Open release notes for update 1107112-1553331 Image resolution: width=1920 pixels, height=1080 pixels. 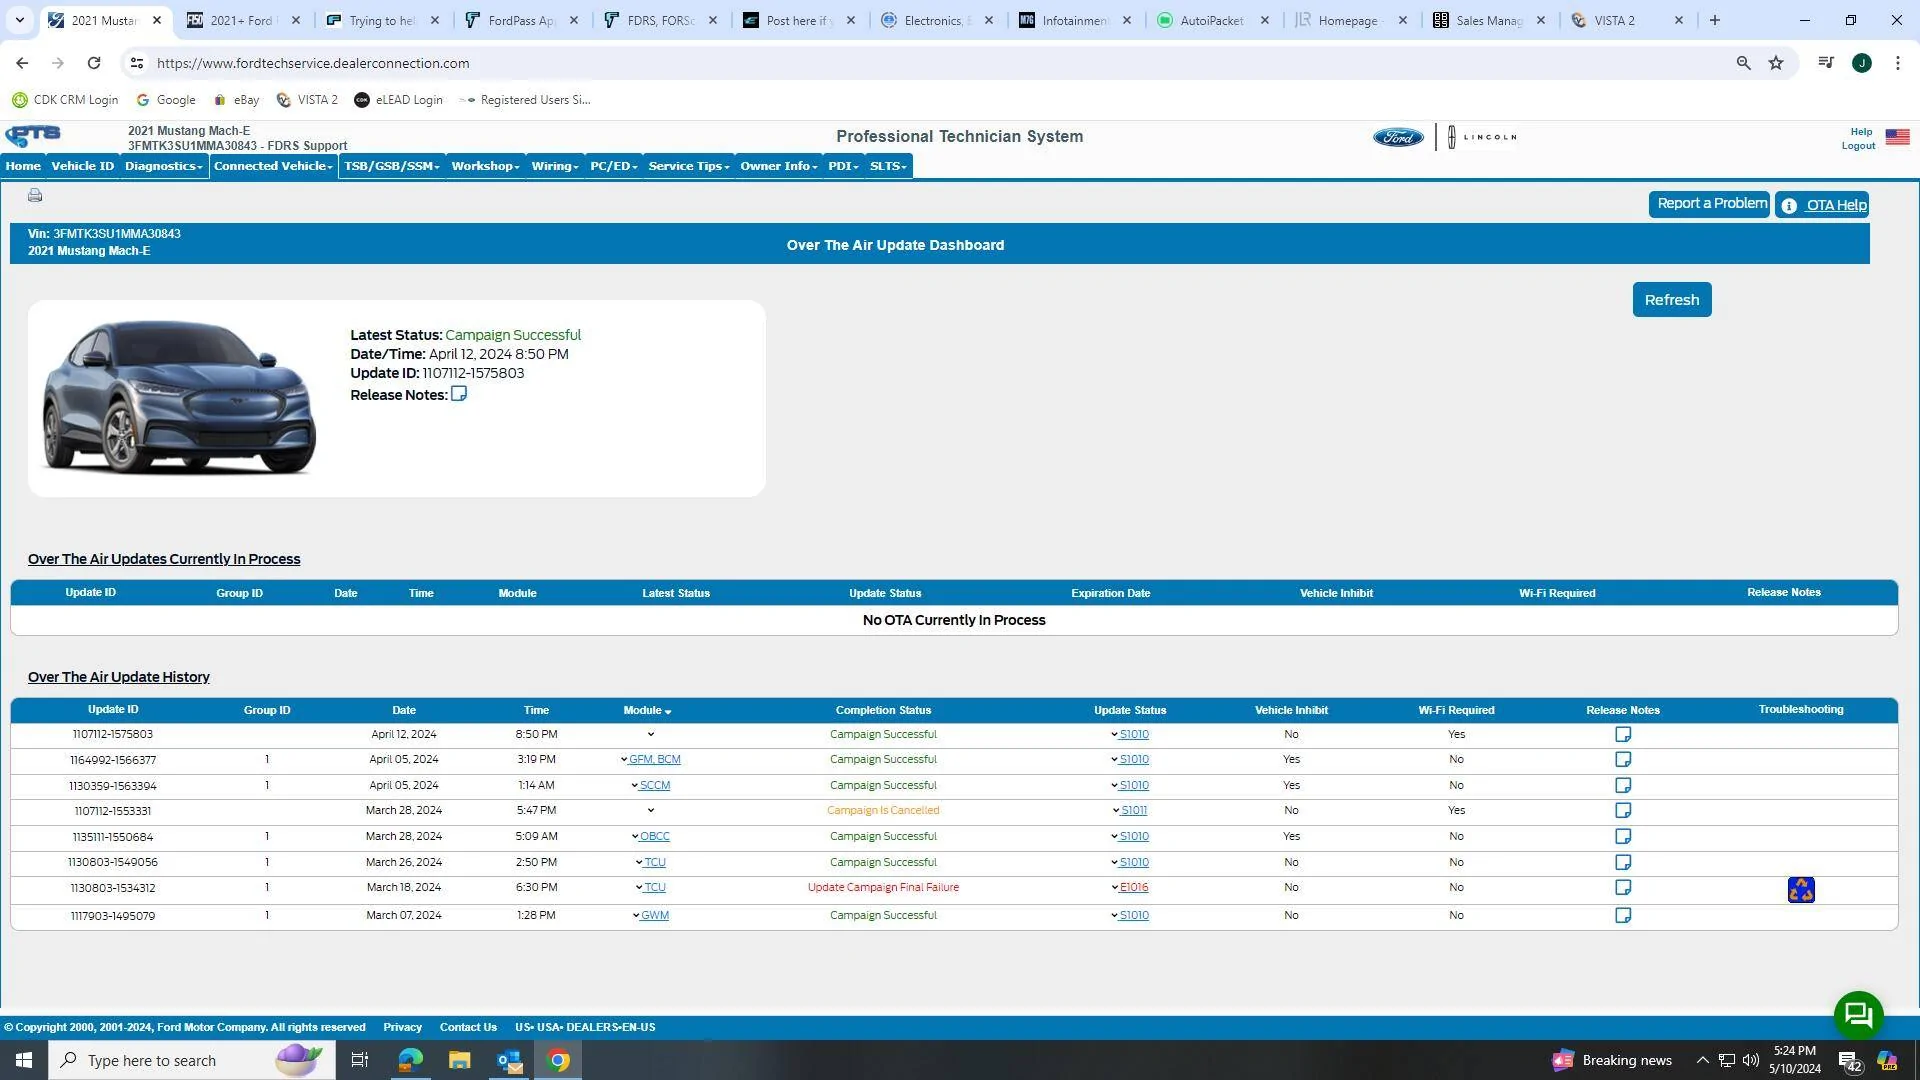tap(1623, 810)
